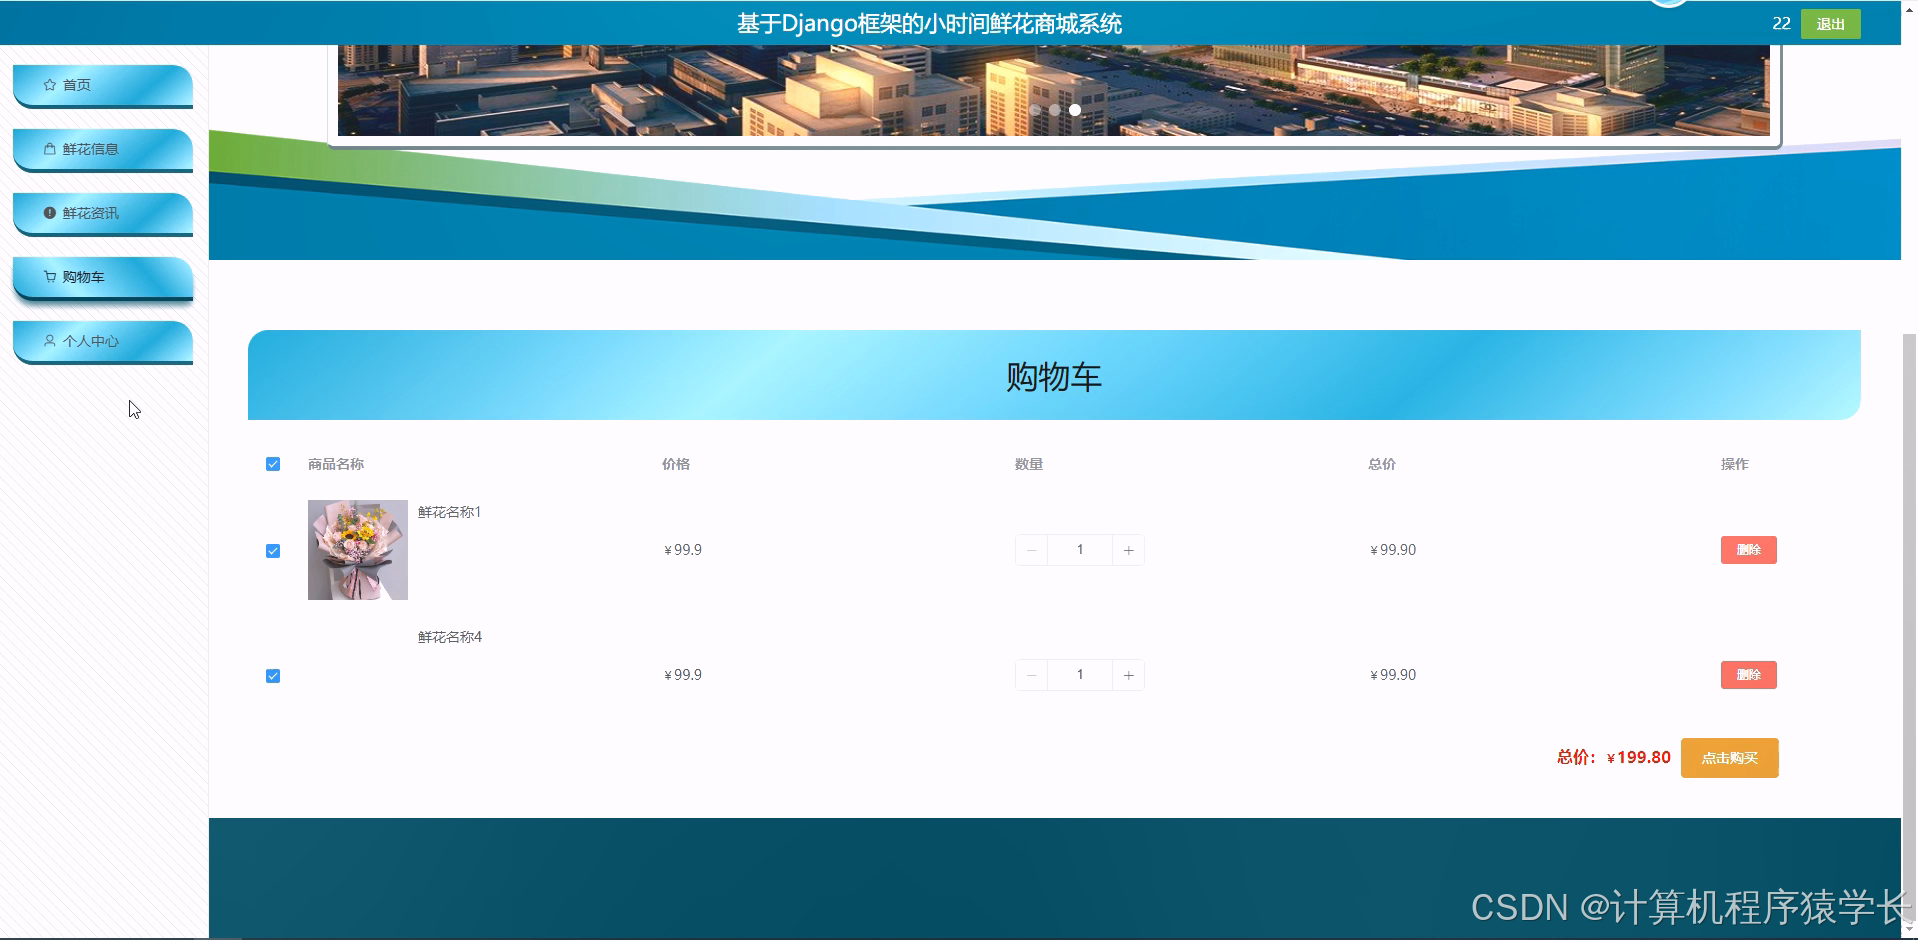Click the username 22 in header
Screen dimensions: 1918x940
(1781, 23)
